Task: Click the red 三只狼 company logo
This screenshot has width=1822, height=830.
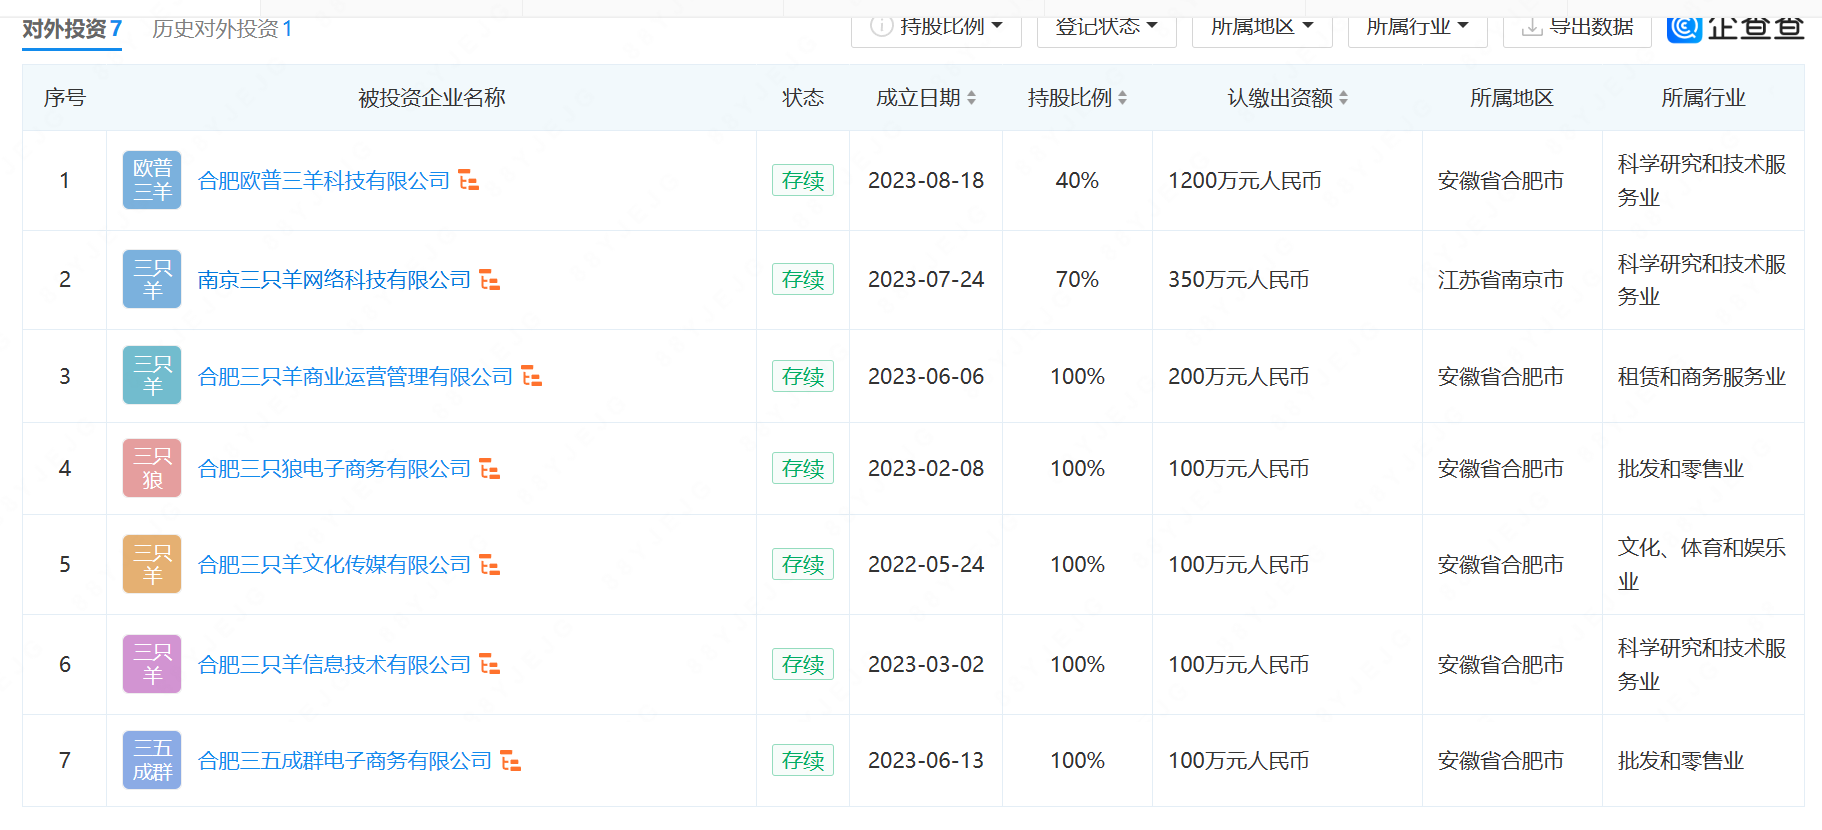Action: click(x=152, y=468)
